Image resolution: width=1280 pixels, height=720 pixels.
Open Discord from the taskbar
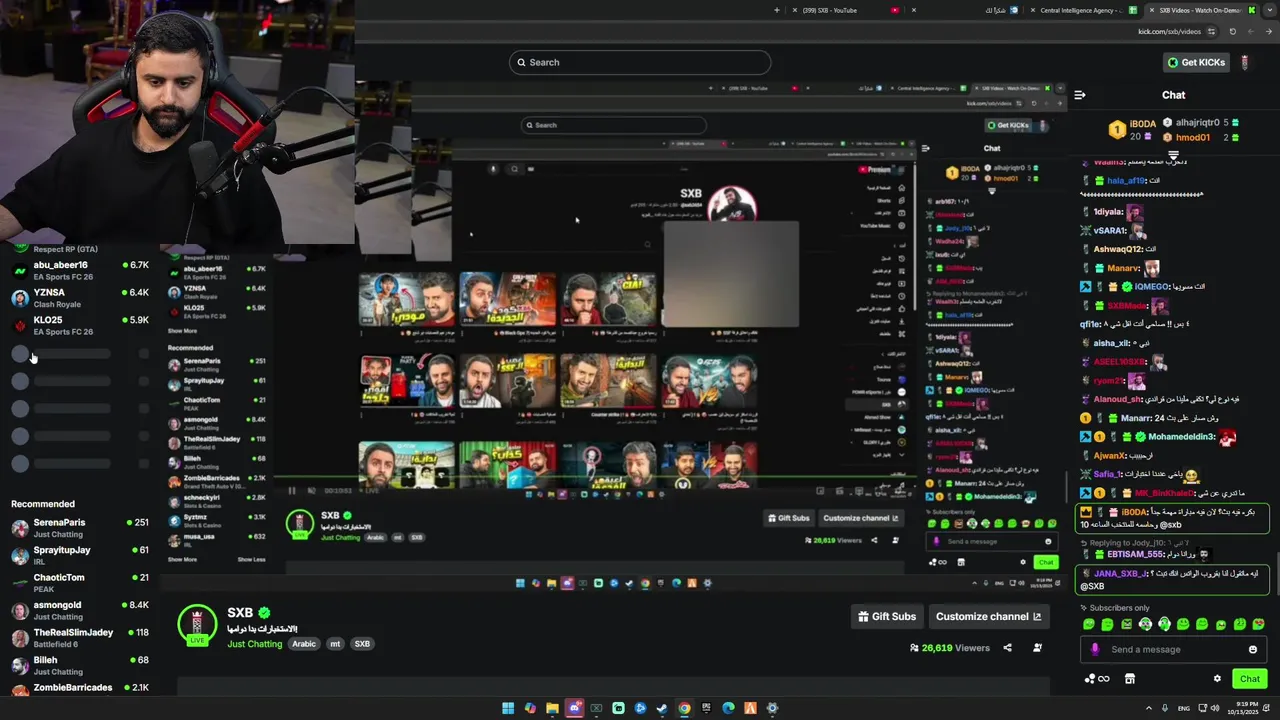574,708
